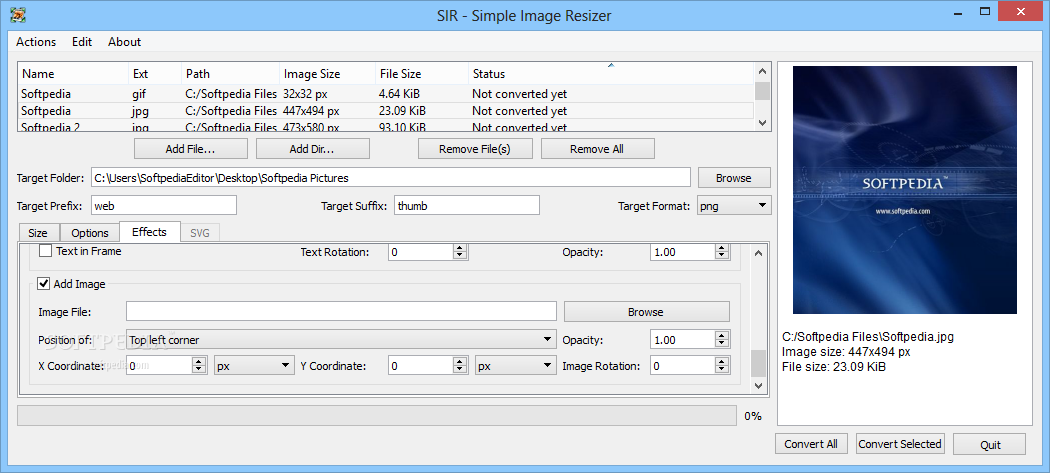Image resolution: width=1050 pixels, height=473 pixels.
Task: Click the Convert Selected button
Action: 900,444
